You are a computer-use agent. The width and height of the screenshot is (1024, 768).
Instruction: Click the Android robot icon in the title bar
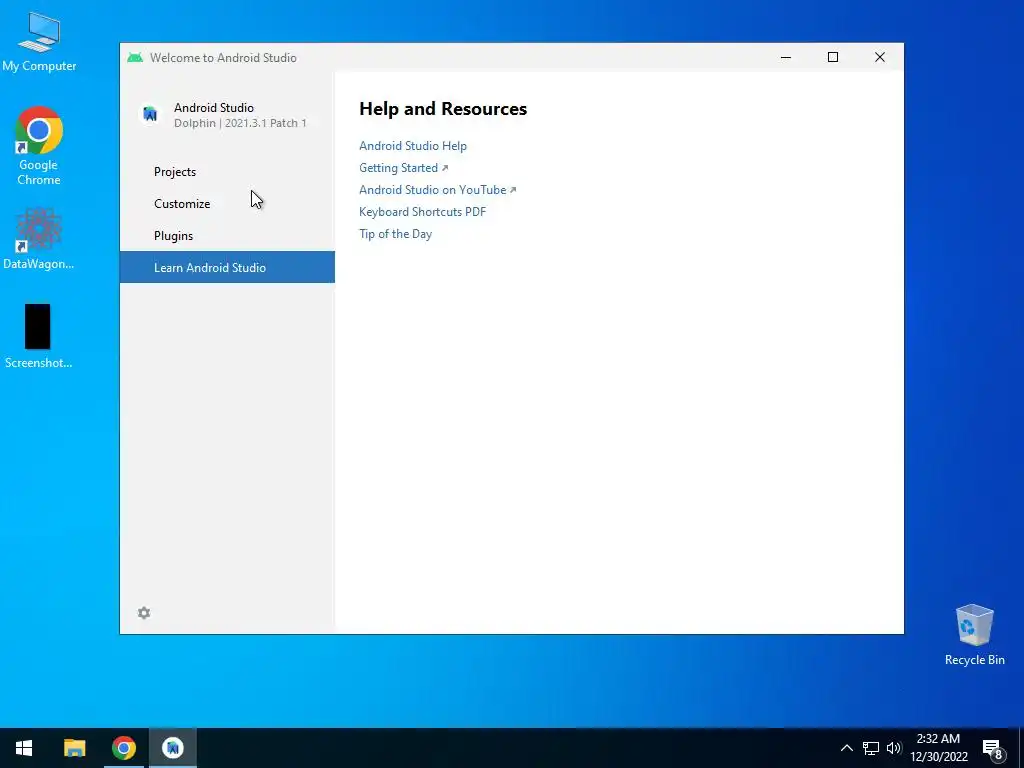135,57
